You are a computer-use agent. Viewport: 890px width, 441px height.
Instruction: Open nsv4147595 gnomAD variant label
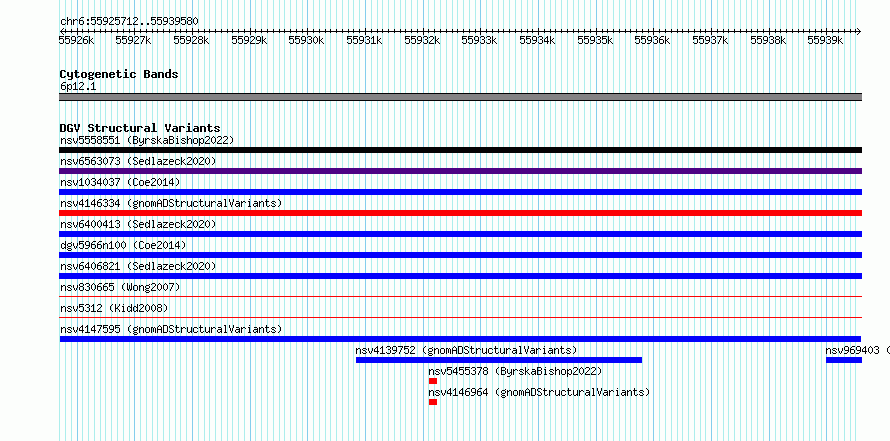coord(171,329)
